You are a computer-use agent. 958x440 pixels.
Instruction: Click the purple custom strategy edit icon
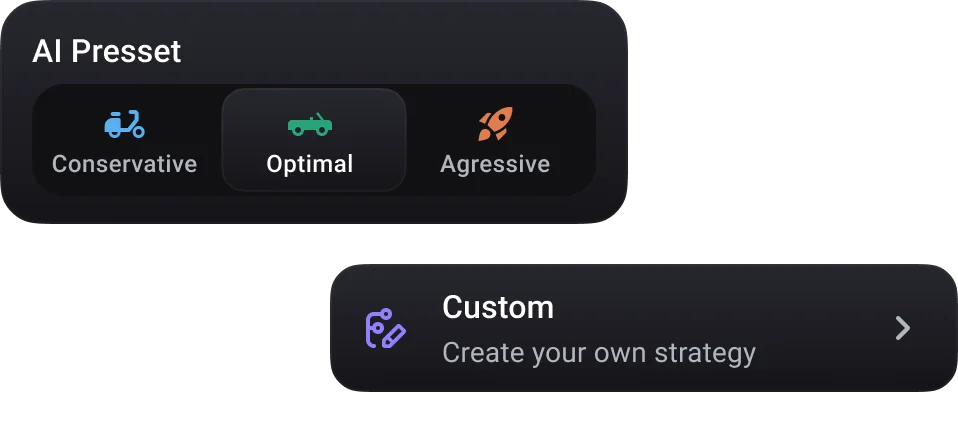point(385,328)
